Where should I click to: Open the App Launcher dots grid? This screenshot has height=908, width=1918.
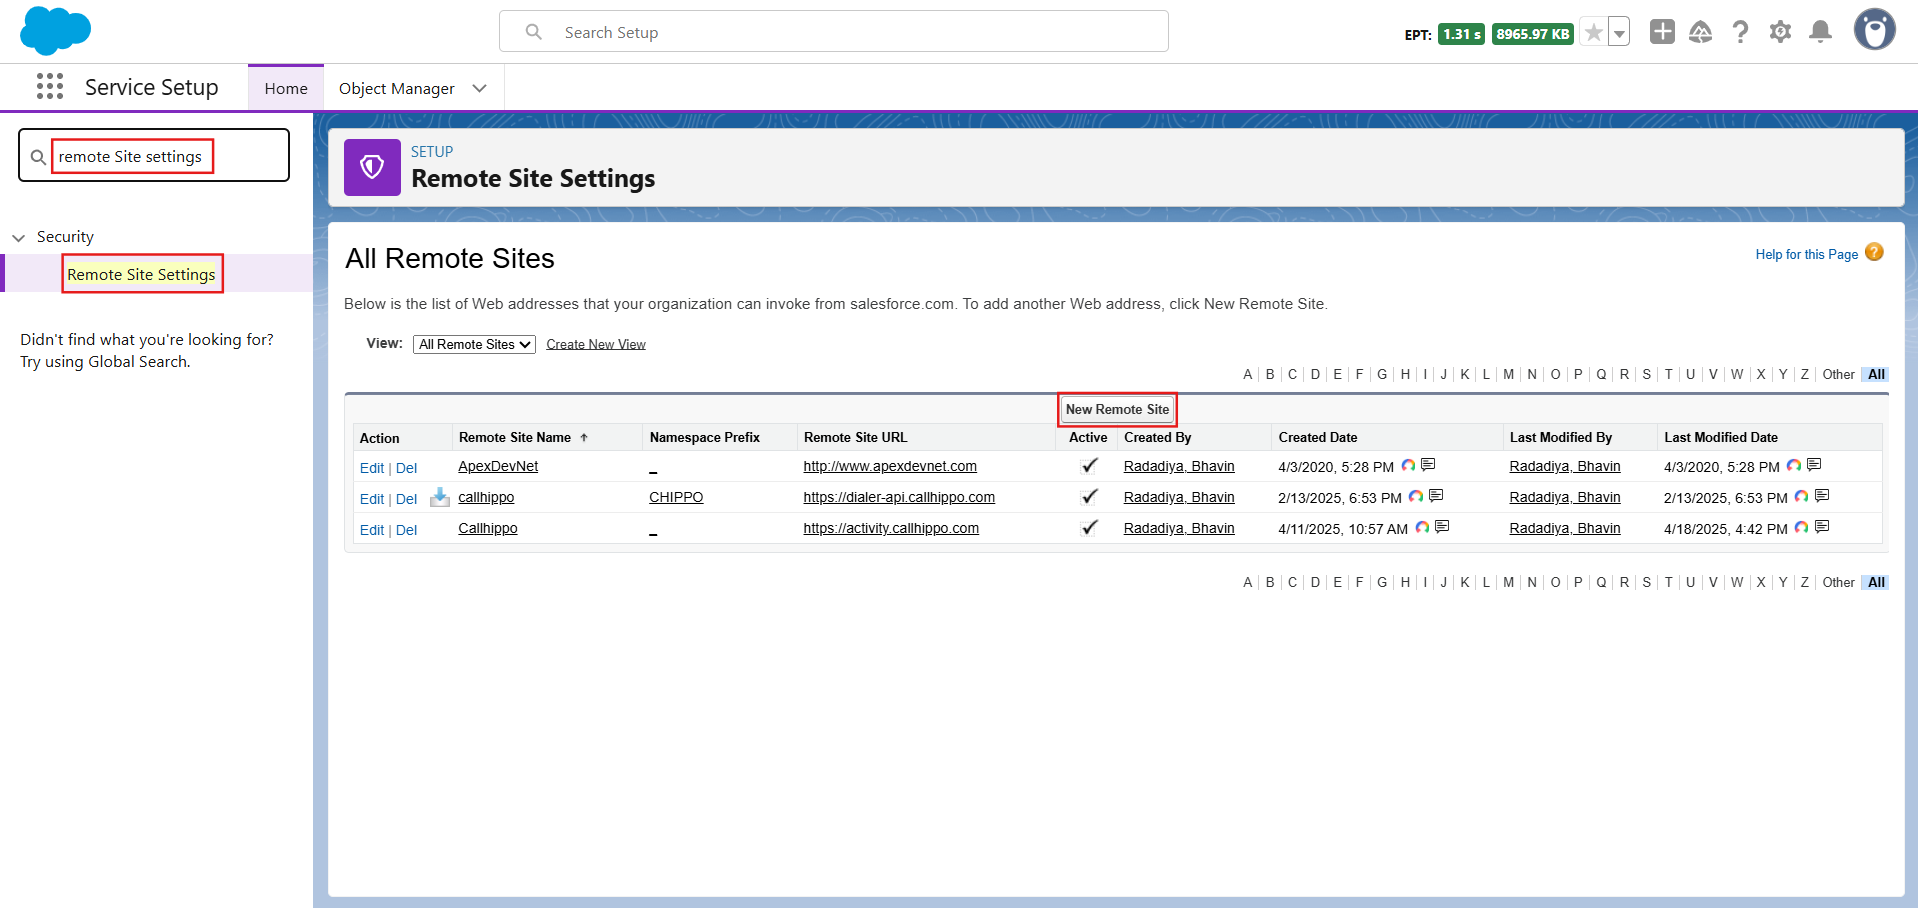pos(50,86)
